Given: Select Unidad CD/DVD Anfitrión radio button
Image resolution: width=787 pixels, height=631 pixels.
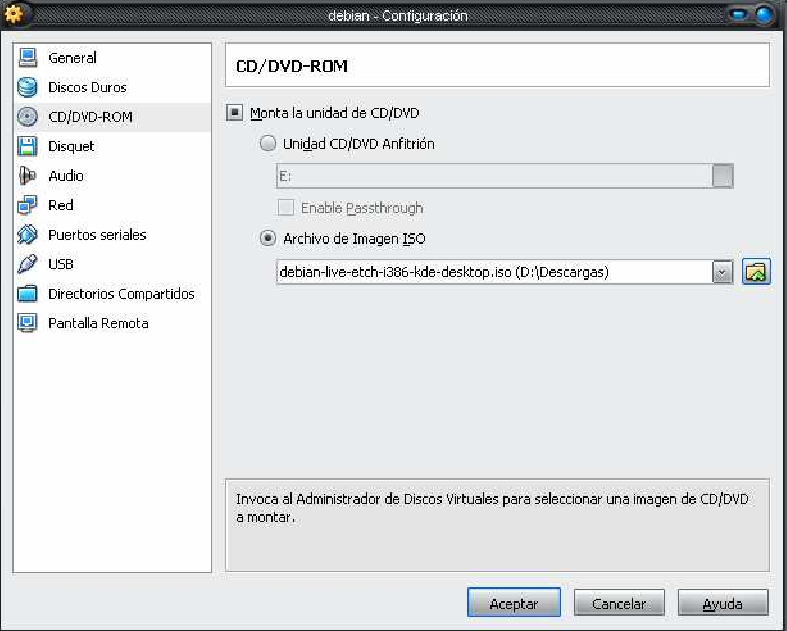Looking at the screenshot, I should [267, 143].
